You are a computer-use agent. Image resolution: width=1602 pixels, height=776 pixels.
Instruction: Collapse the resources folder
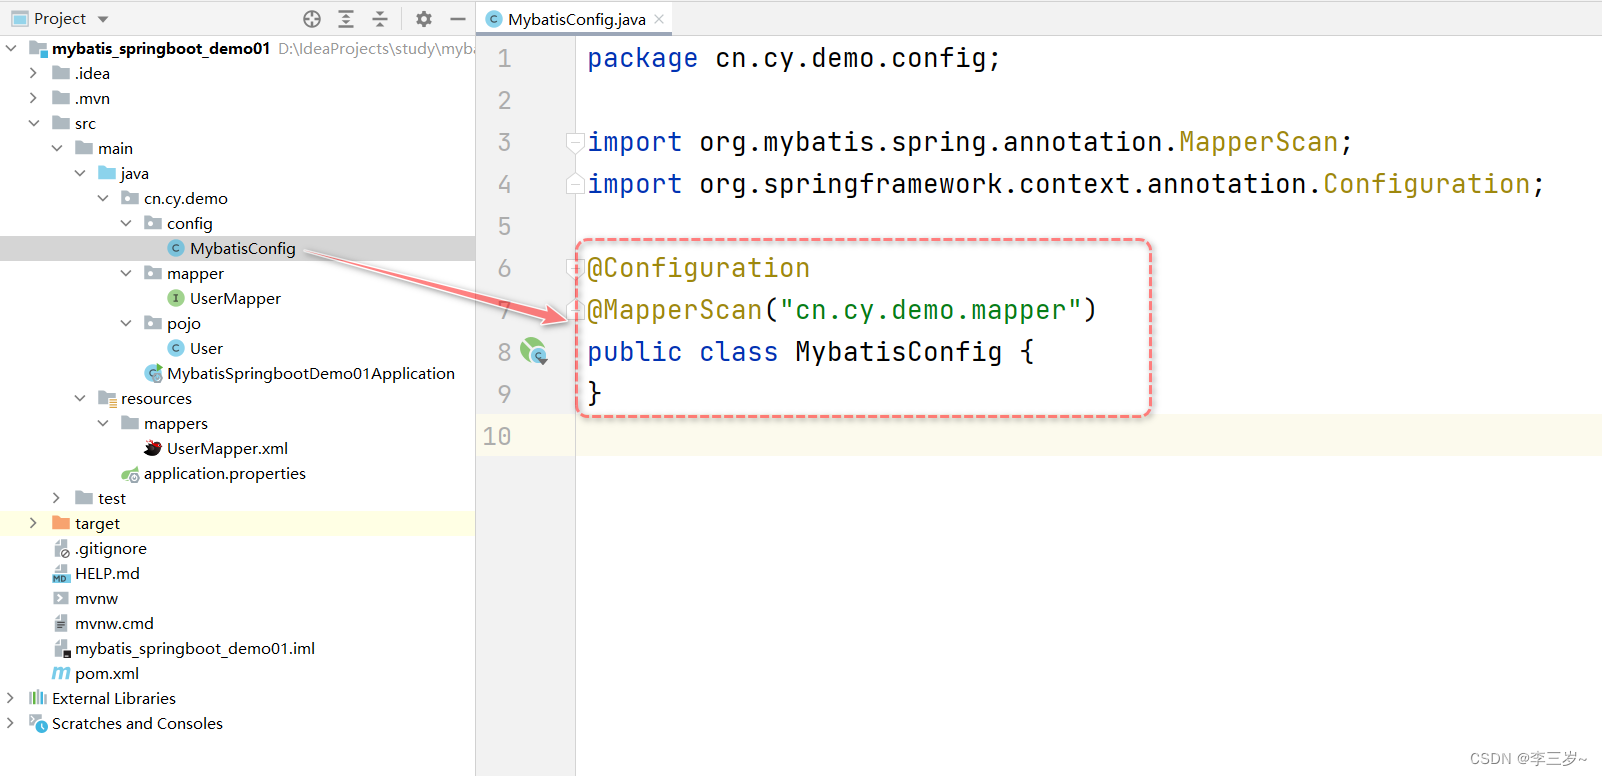(x=80, y=398)
